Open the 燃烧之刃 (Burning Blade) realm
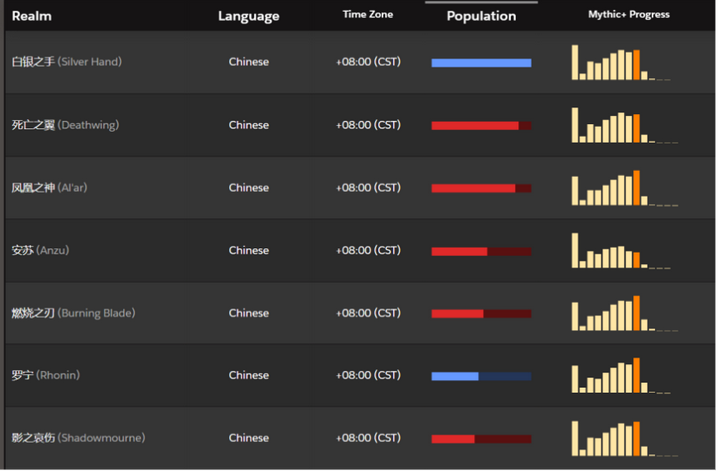 pos(73,313)
